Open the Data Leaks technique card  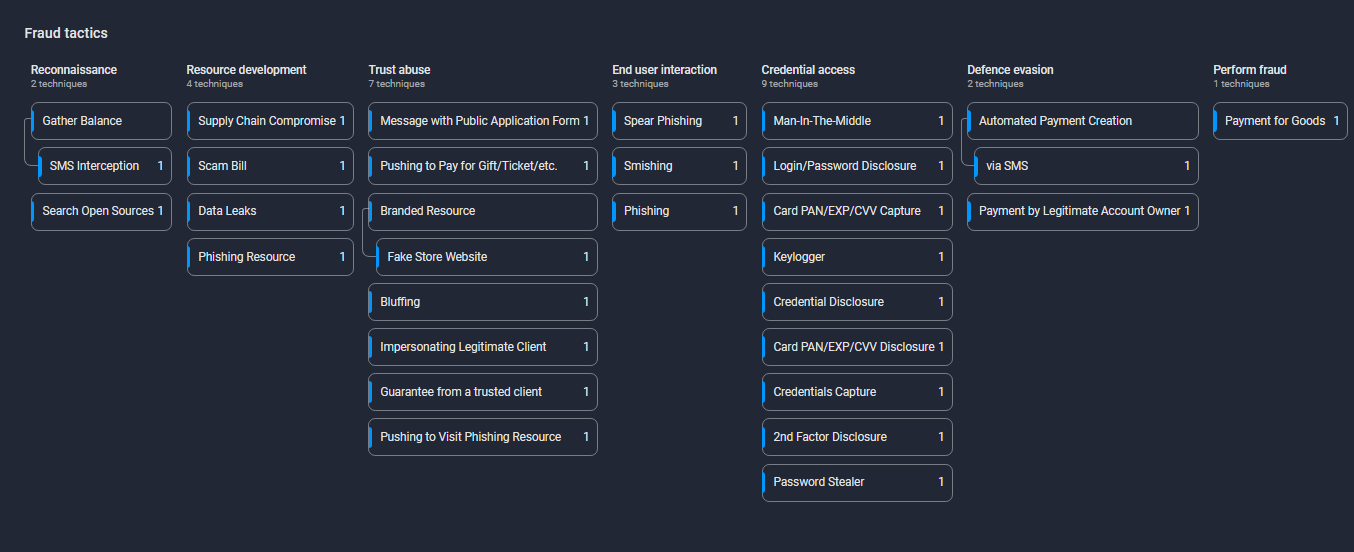pyautogui.click(x=270, y=211)
